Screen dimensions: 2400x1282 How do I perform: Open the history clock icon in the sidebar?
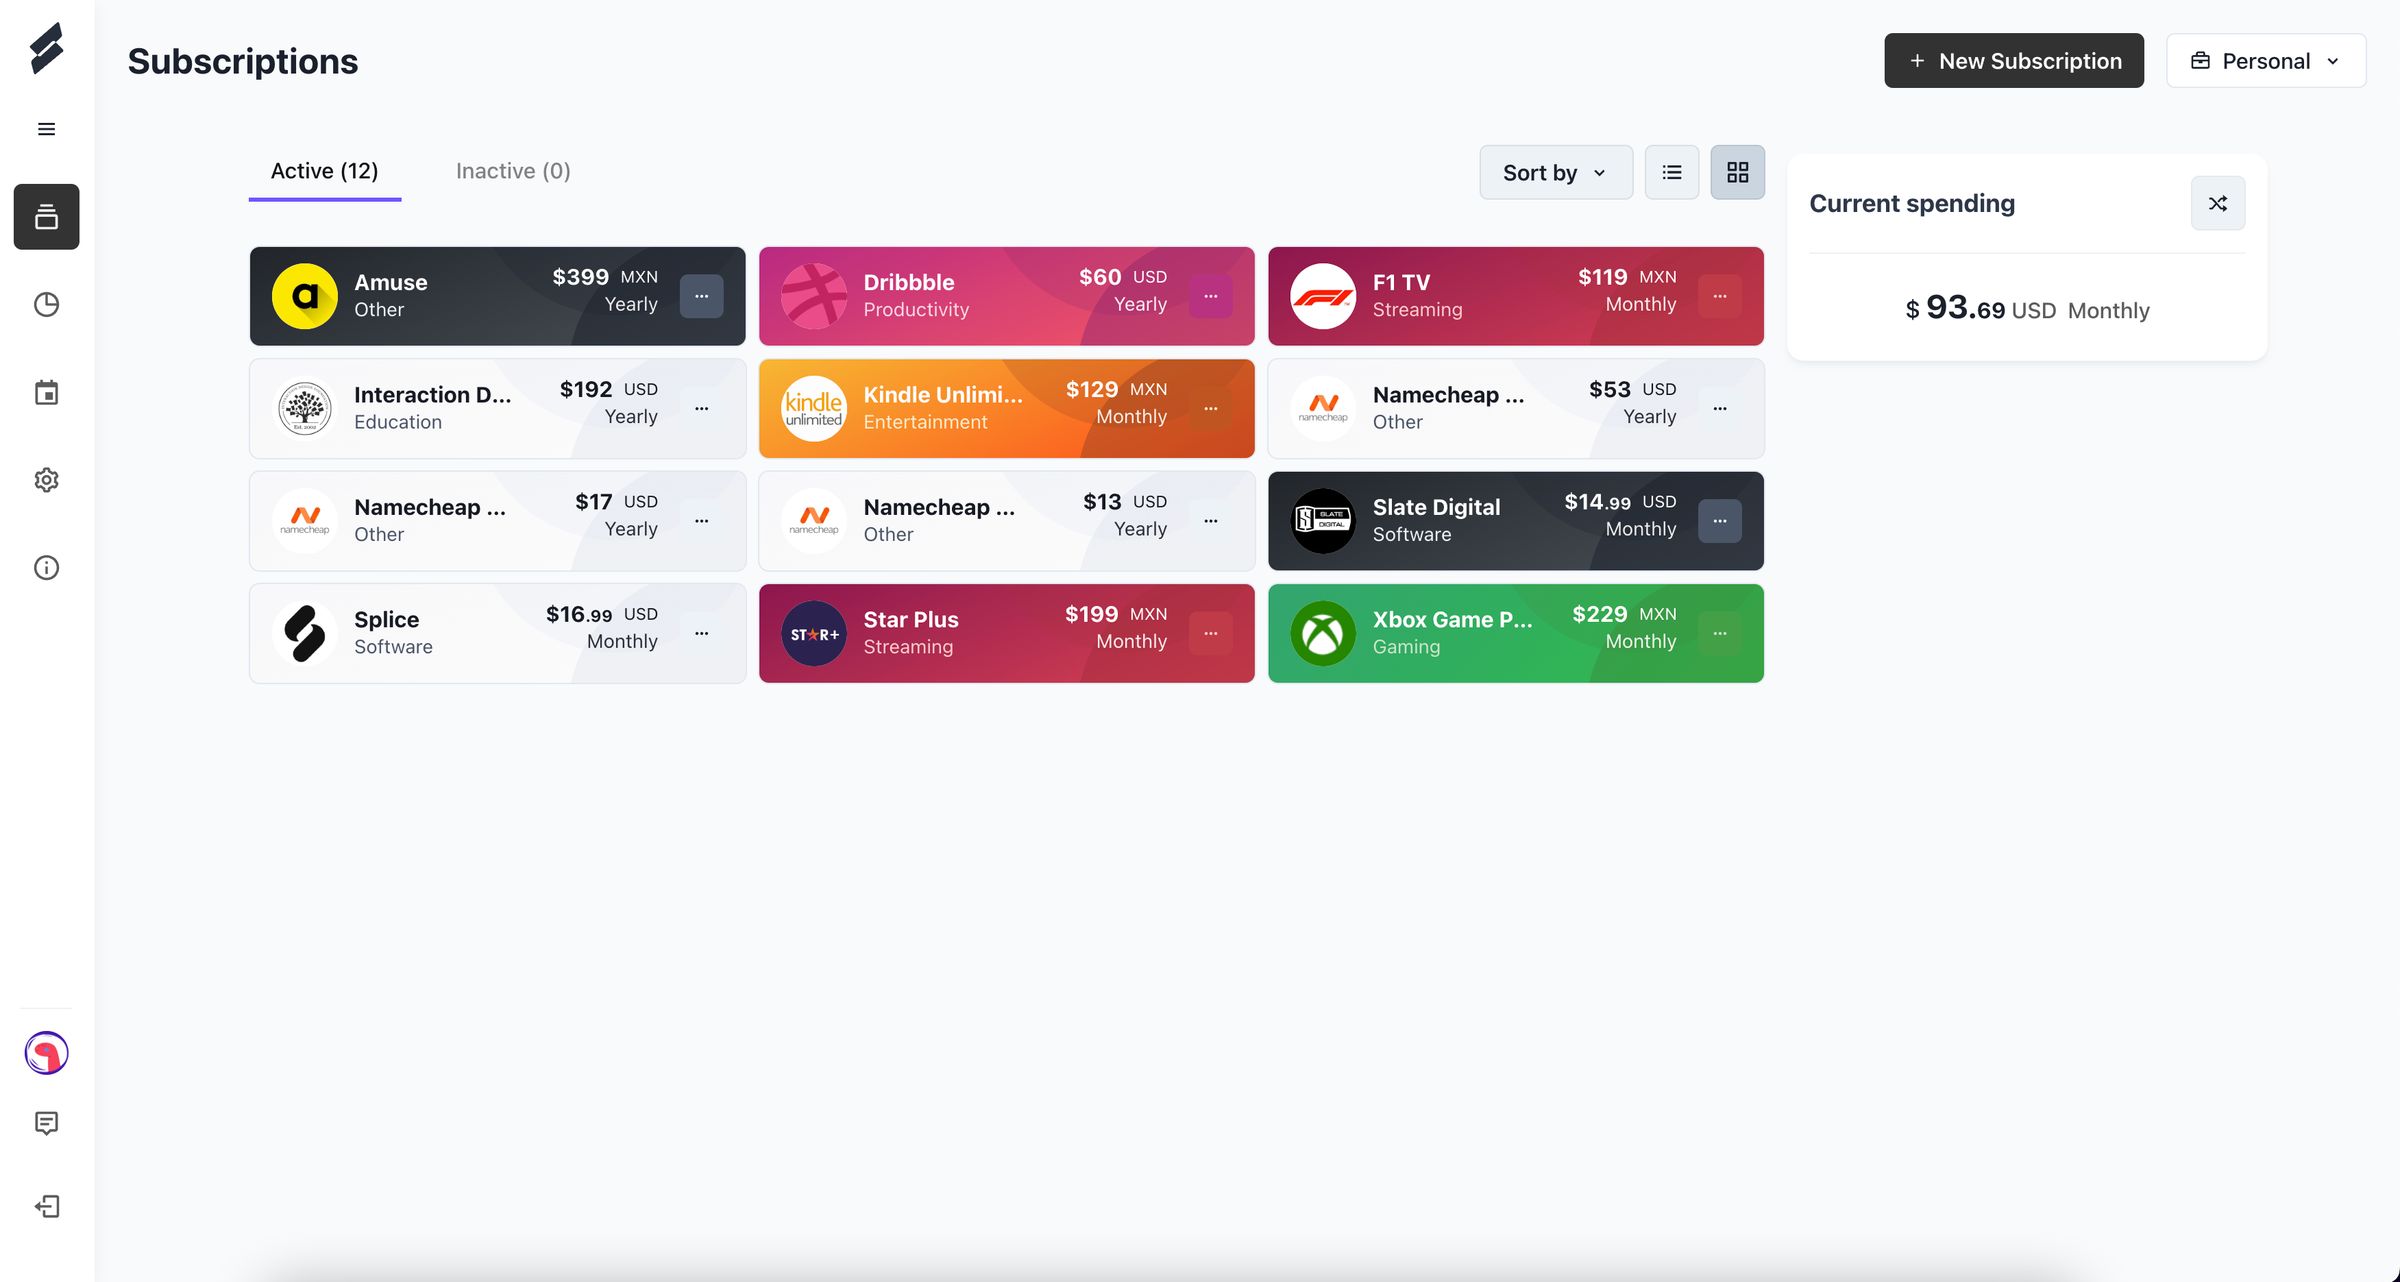pyautogui.click(x=46, y=304)
